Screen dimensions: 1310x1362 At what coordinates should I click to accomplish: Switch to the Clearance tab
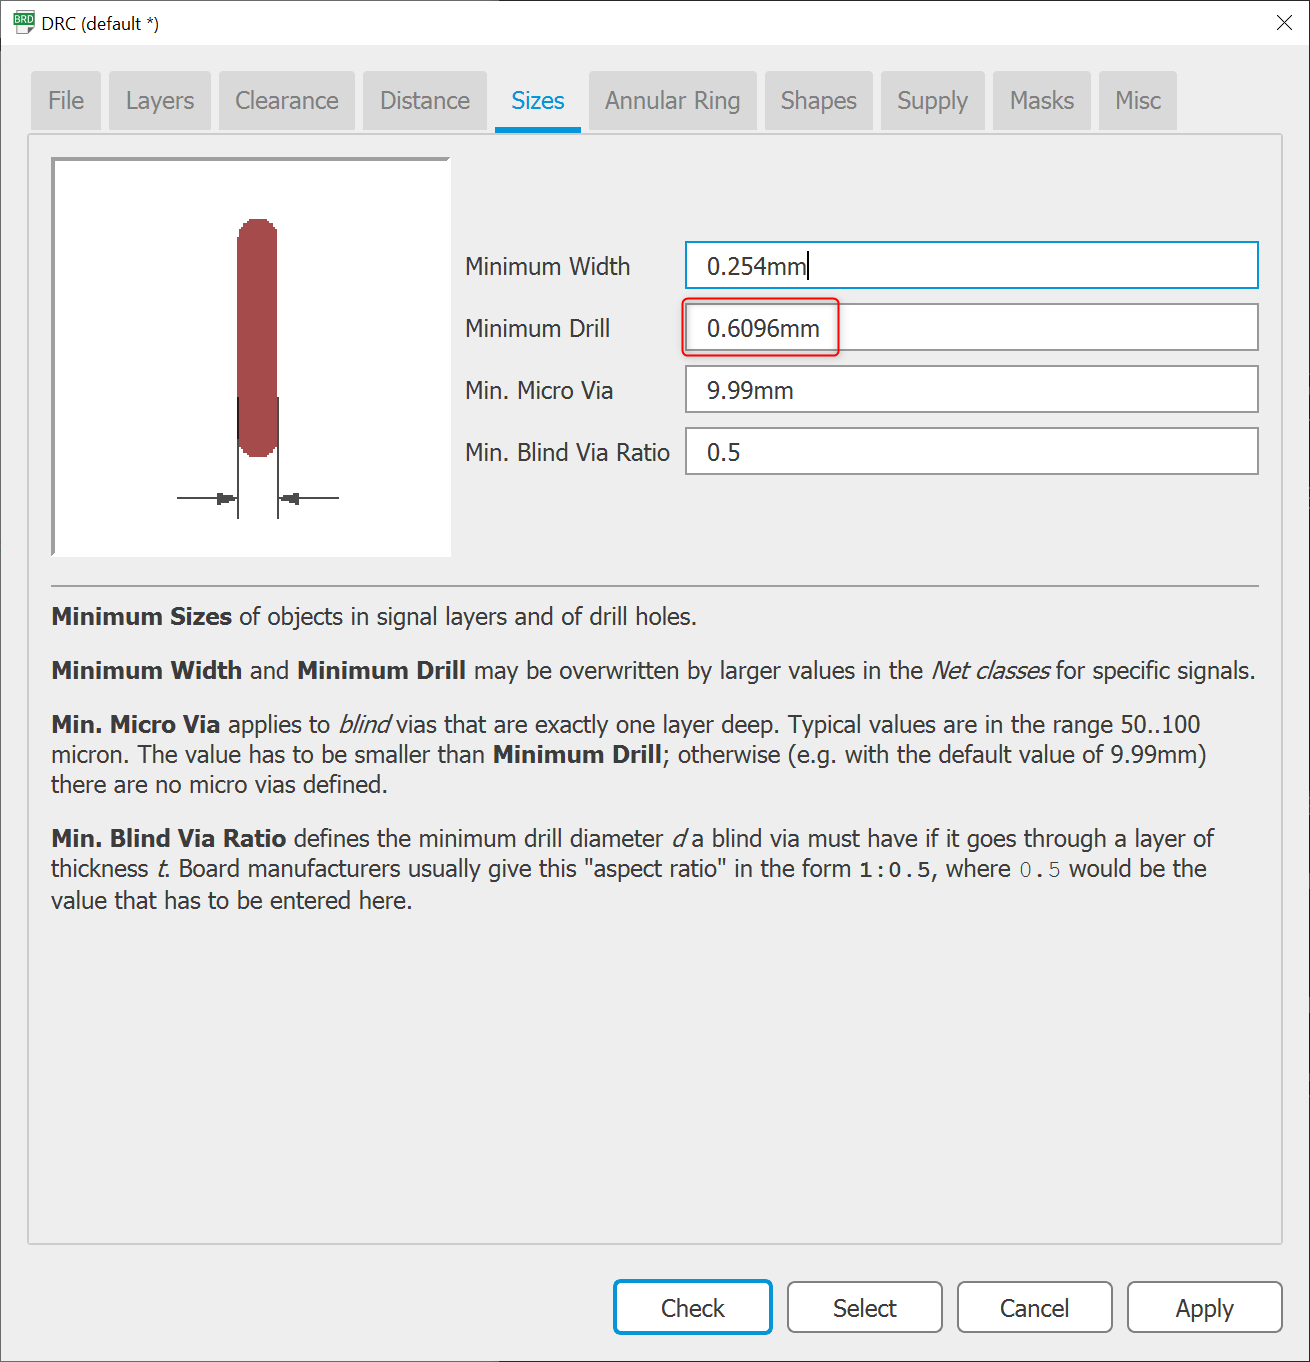[x=286, y=100]
